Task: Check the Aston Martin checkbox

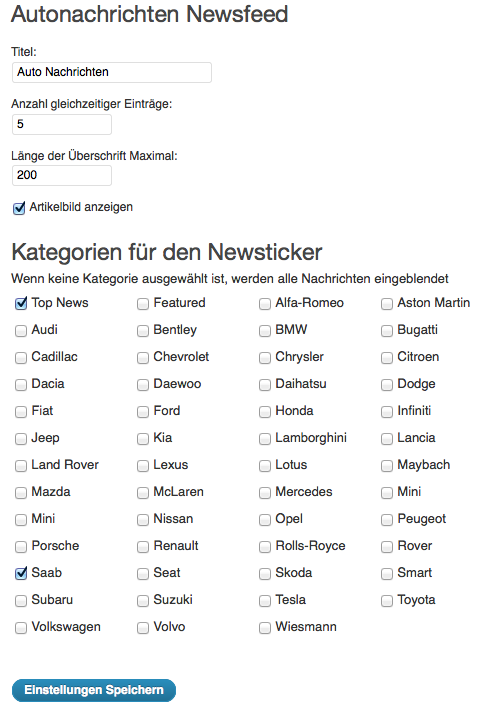Action: [387, 304]
